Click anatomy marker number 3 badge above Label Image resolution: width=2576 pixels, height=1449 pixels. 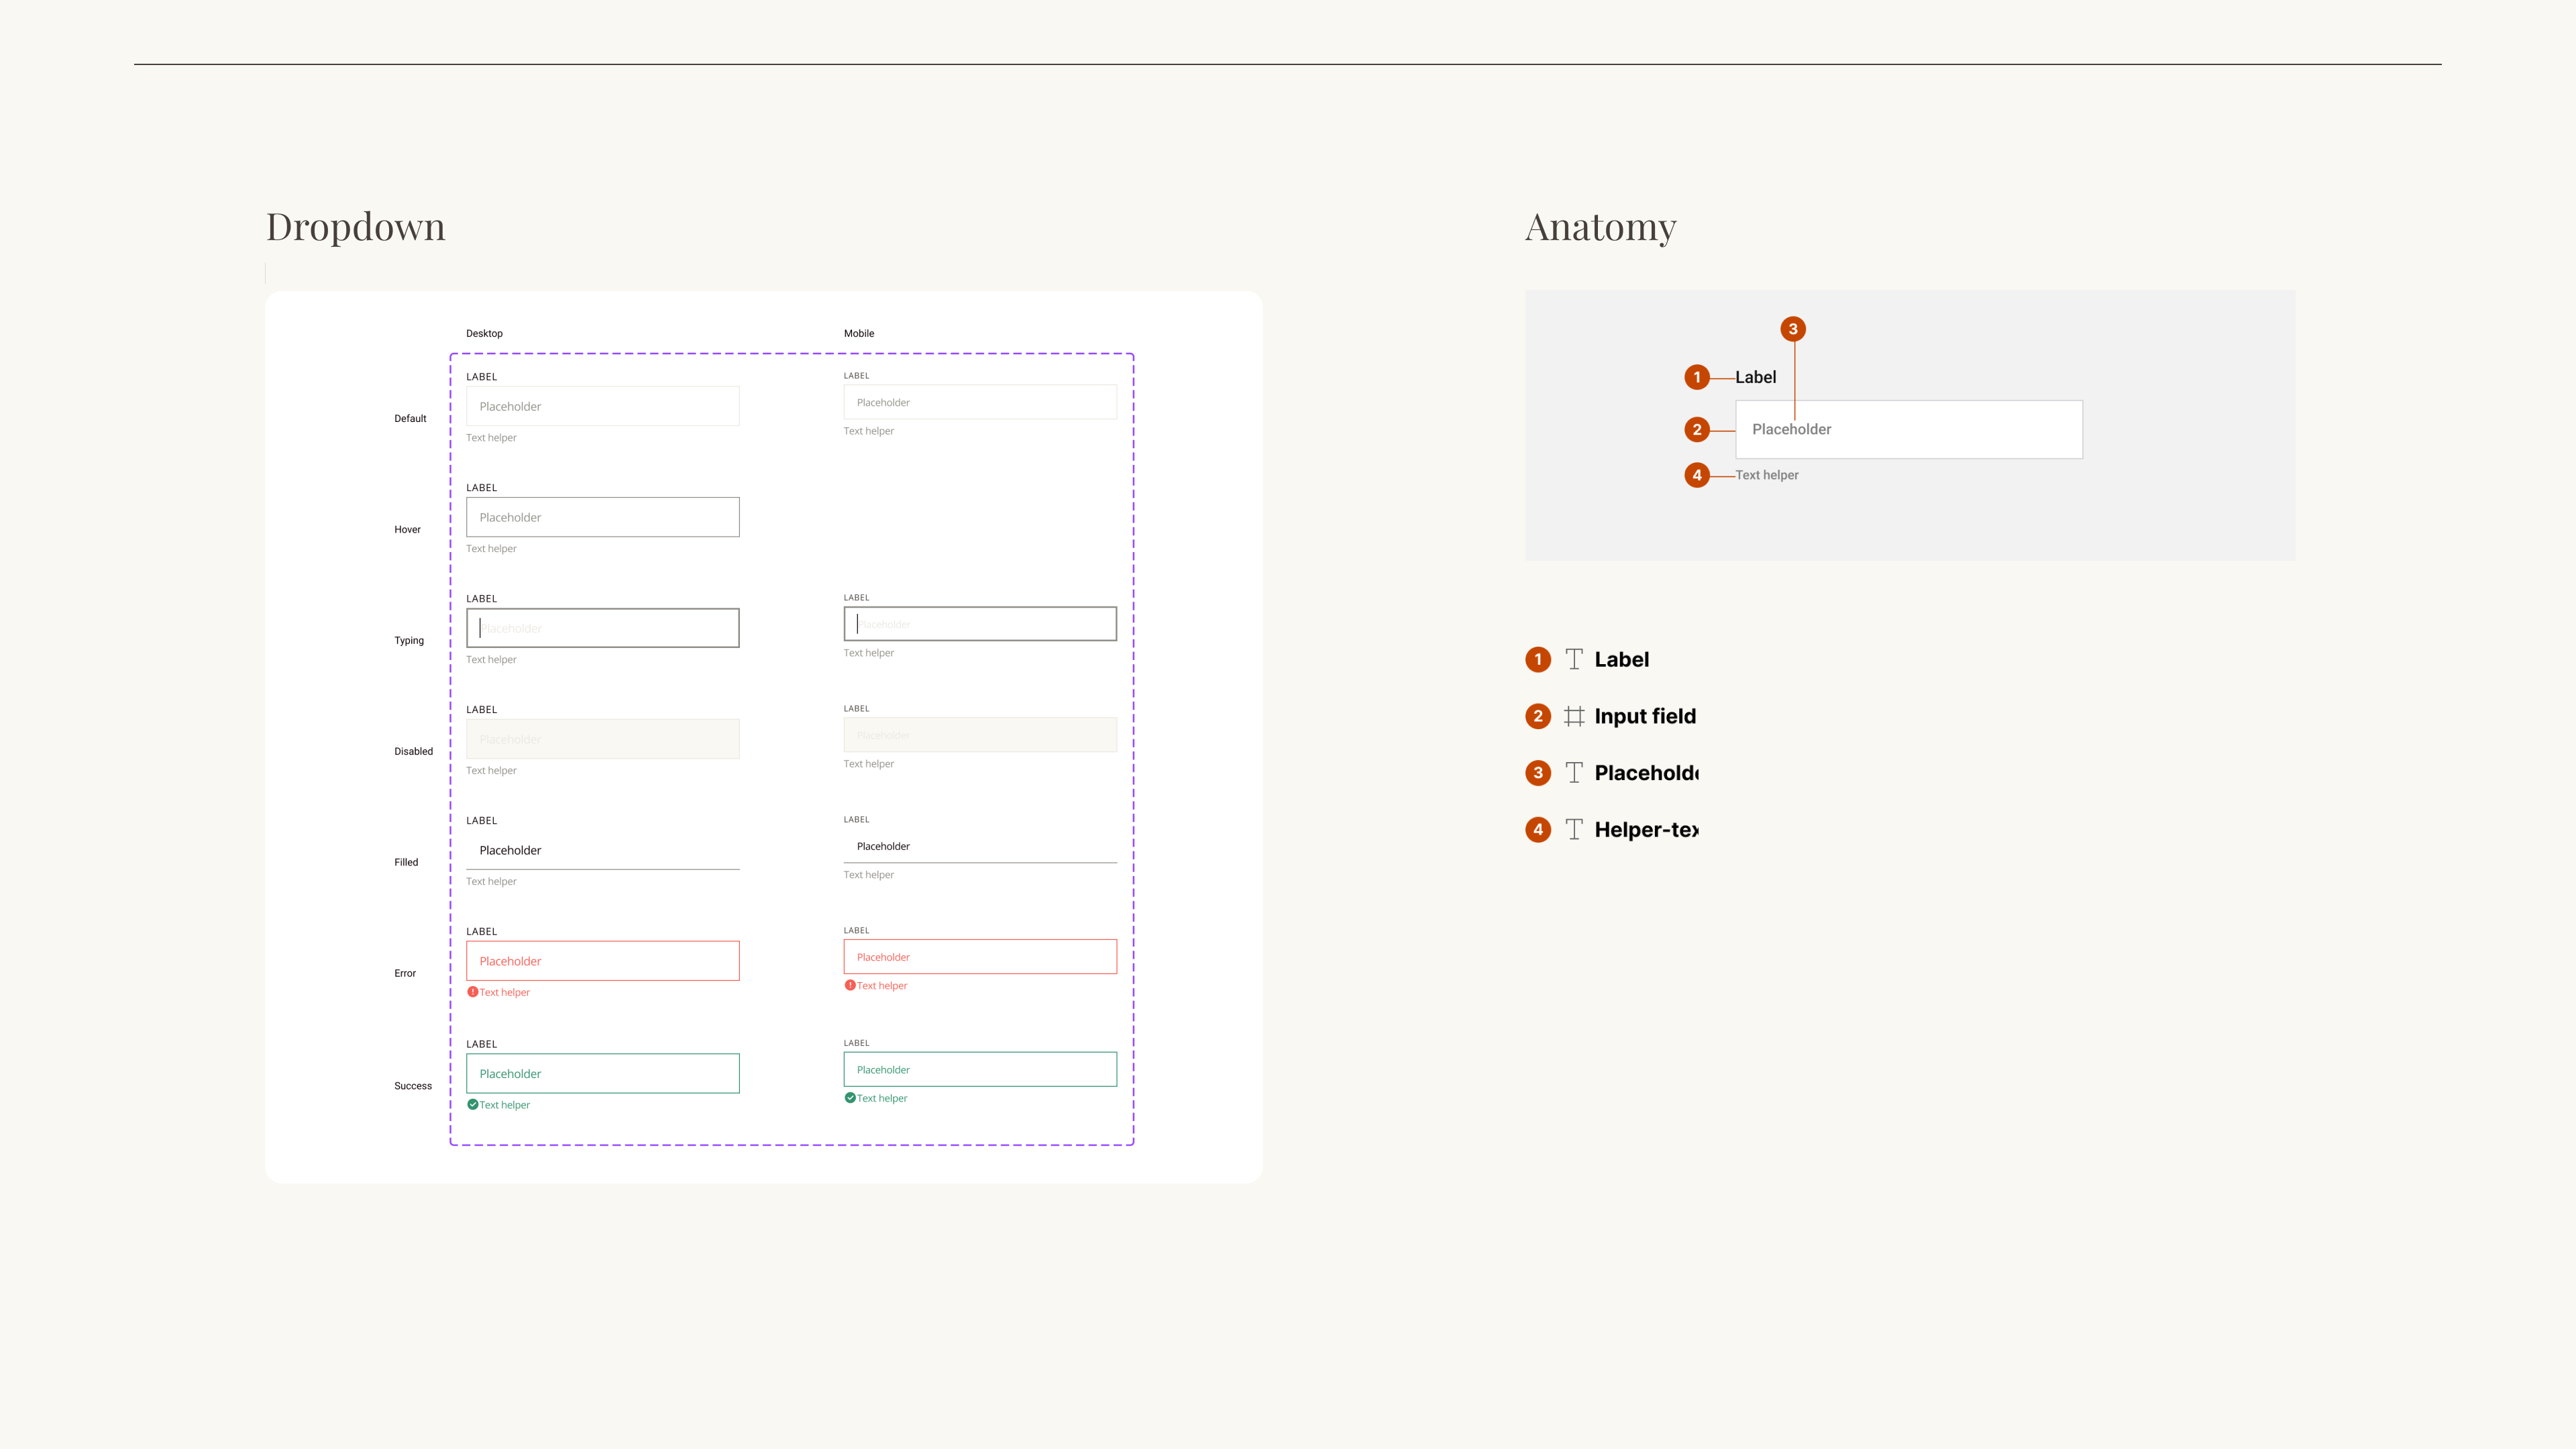[1793, 329]
